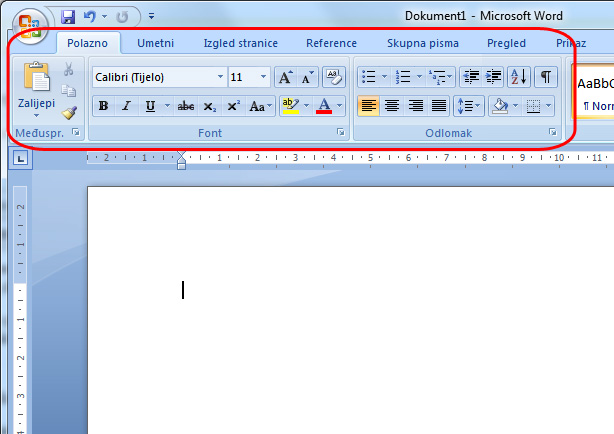Toggle show paragraph marks
This screenshot has width=614, height=434.
tap(546, 77)
